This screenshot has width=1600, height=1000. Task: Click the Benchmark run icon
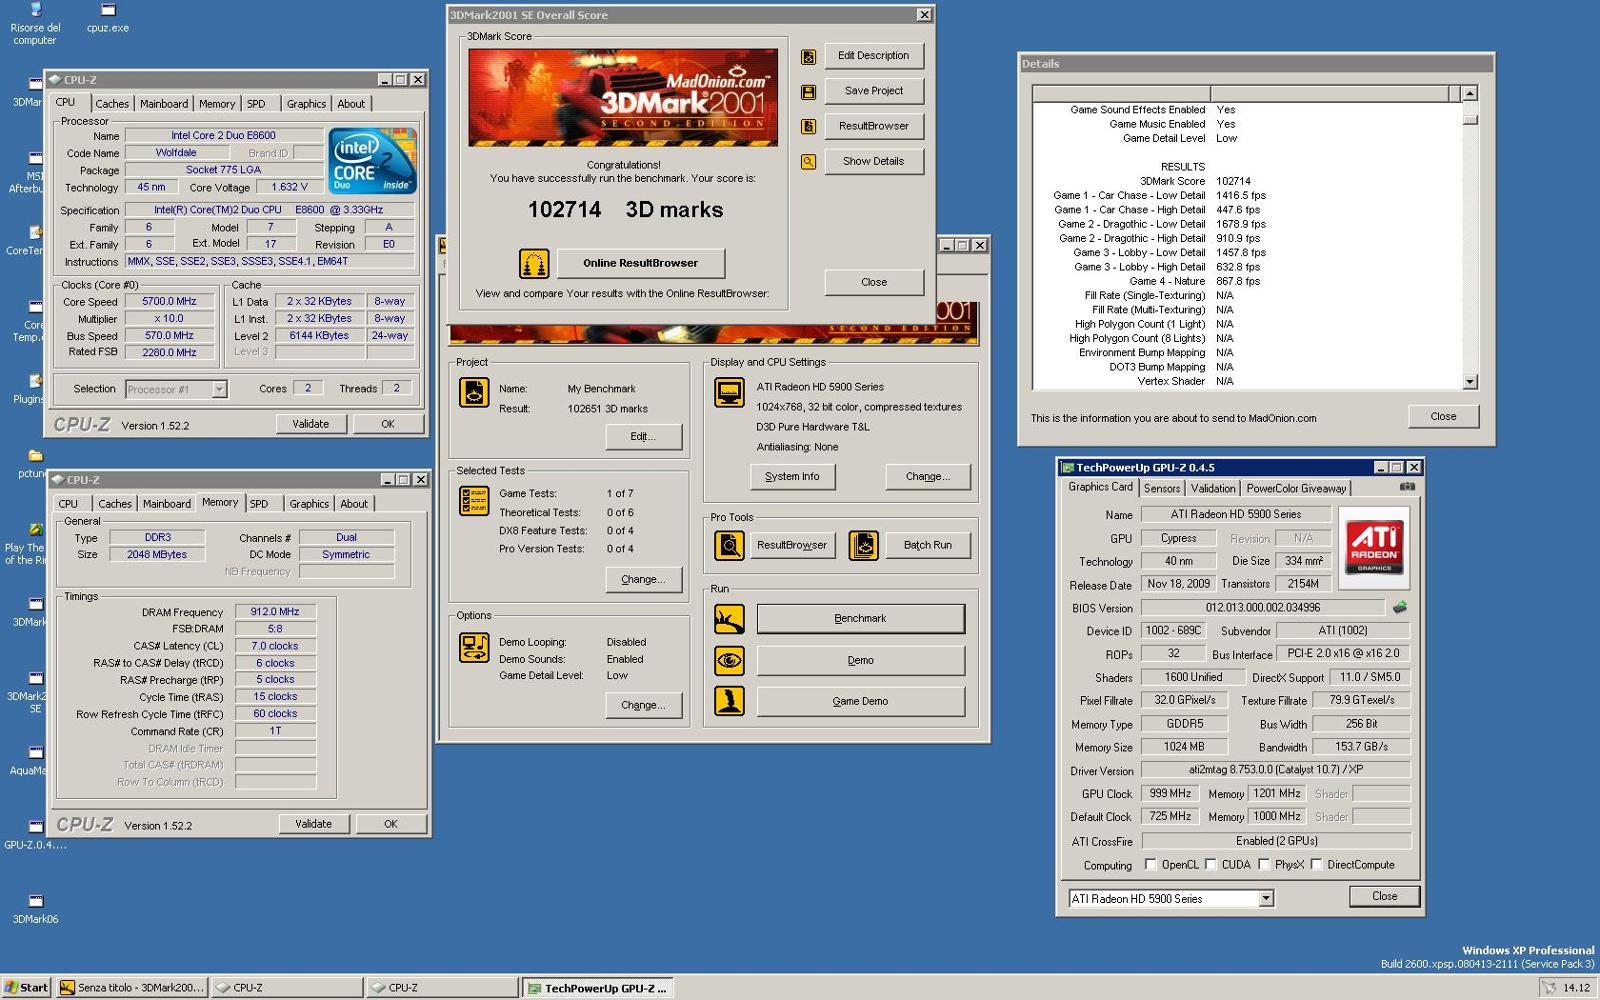(x=729, y=619)
